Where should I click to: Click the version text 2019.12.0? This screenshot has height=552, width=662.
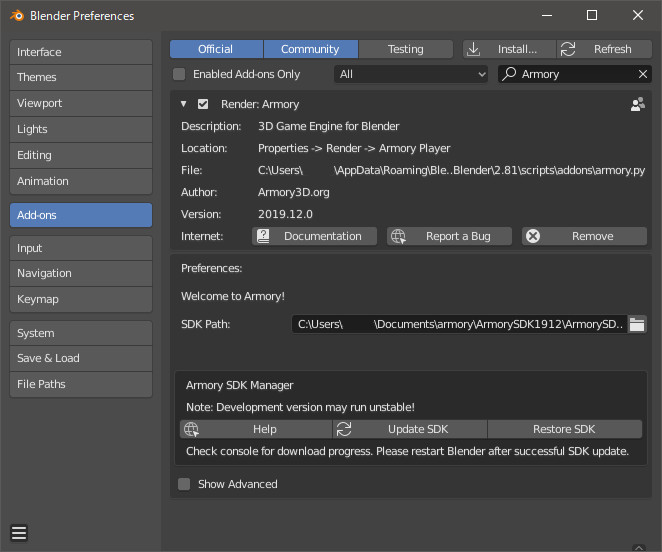(x=285, y=214)
